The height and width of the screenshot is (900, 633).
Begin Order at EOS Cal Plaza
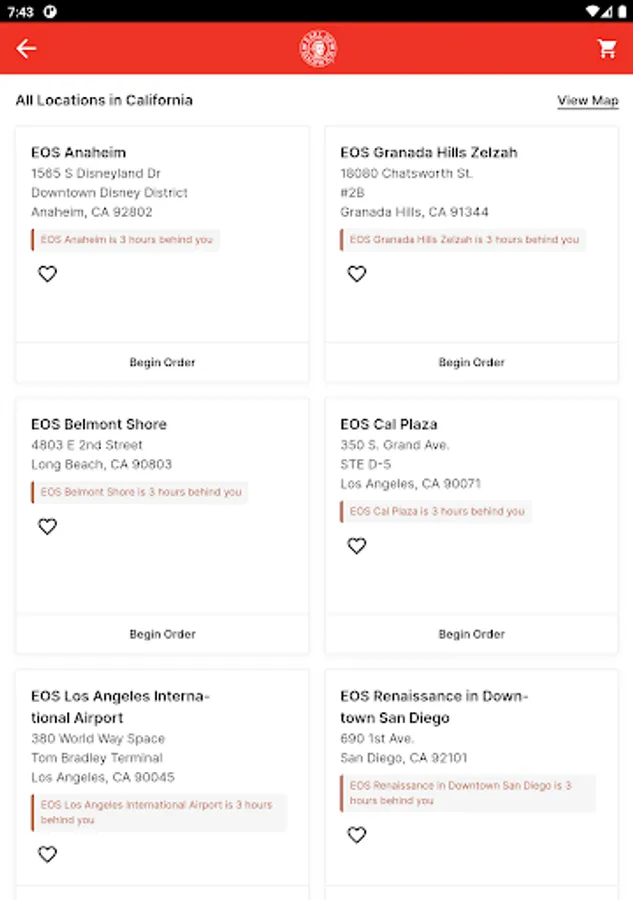coord(472,634)
